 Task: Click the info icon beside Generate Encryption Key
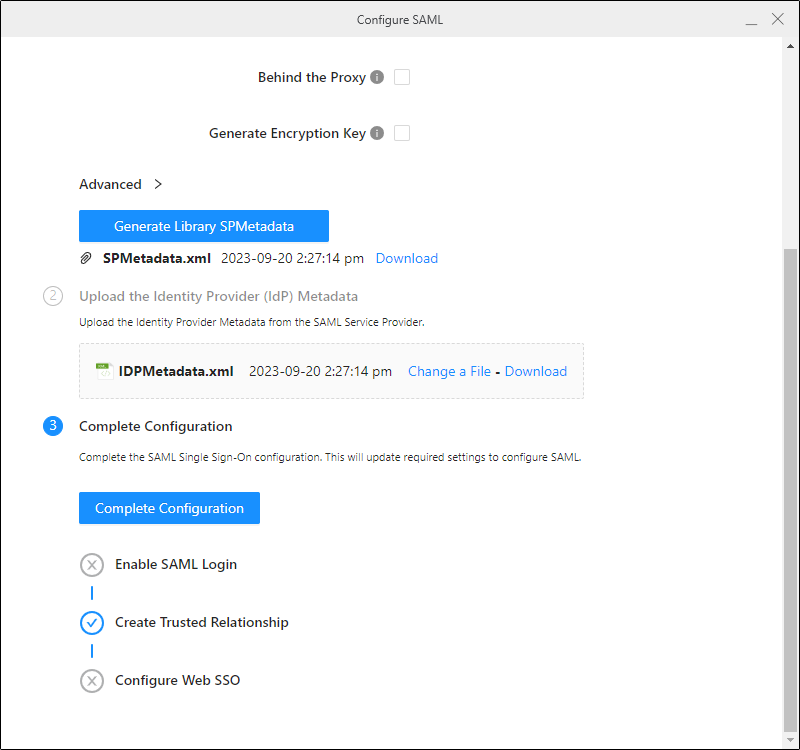[x=377, y=133]
